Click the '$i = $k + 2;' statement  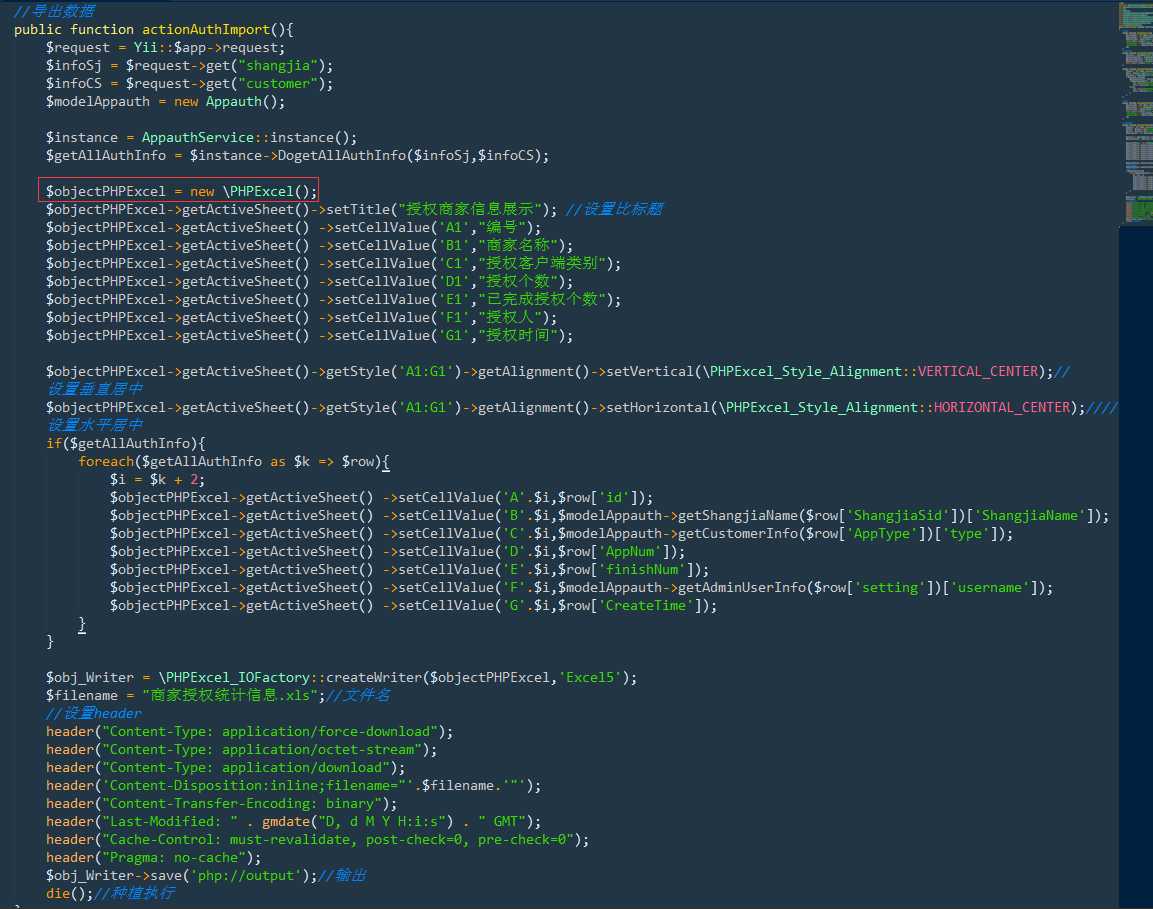(157, 480)
